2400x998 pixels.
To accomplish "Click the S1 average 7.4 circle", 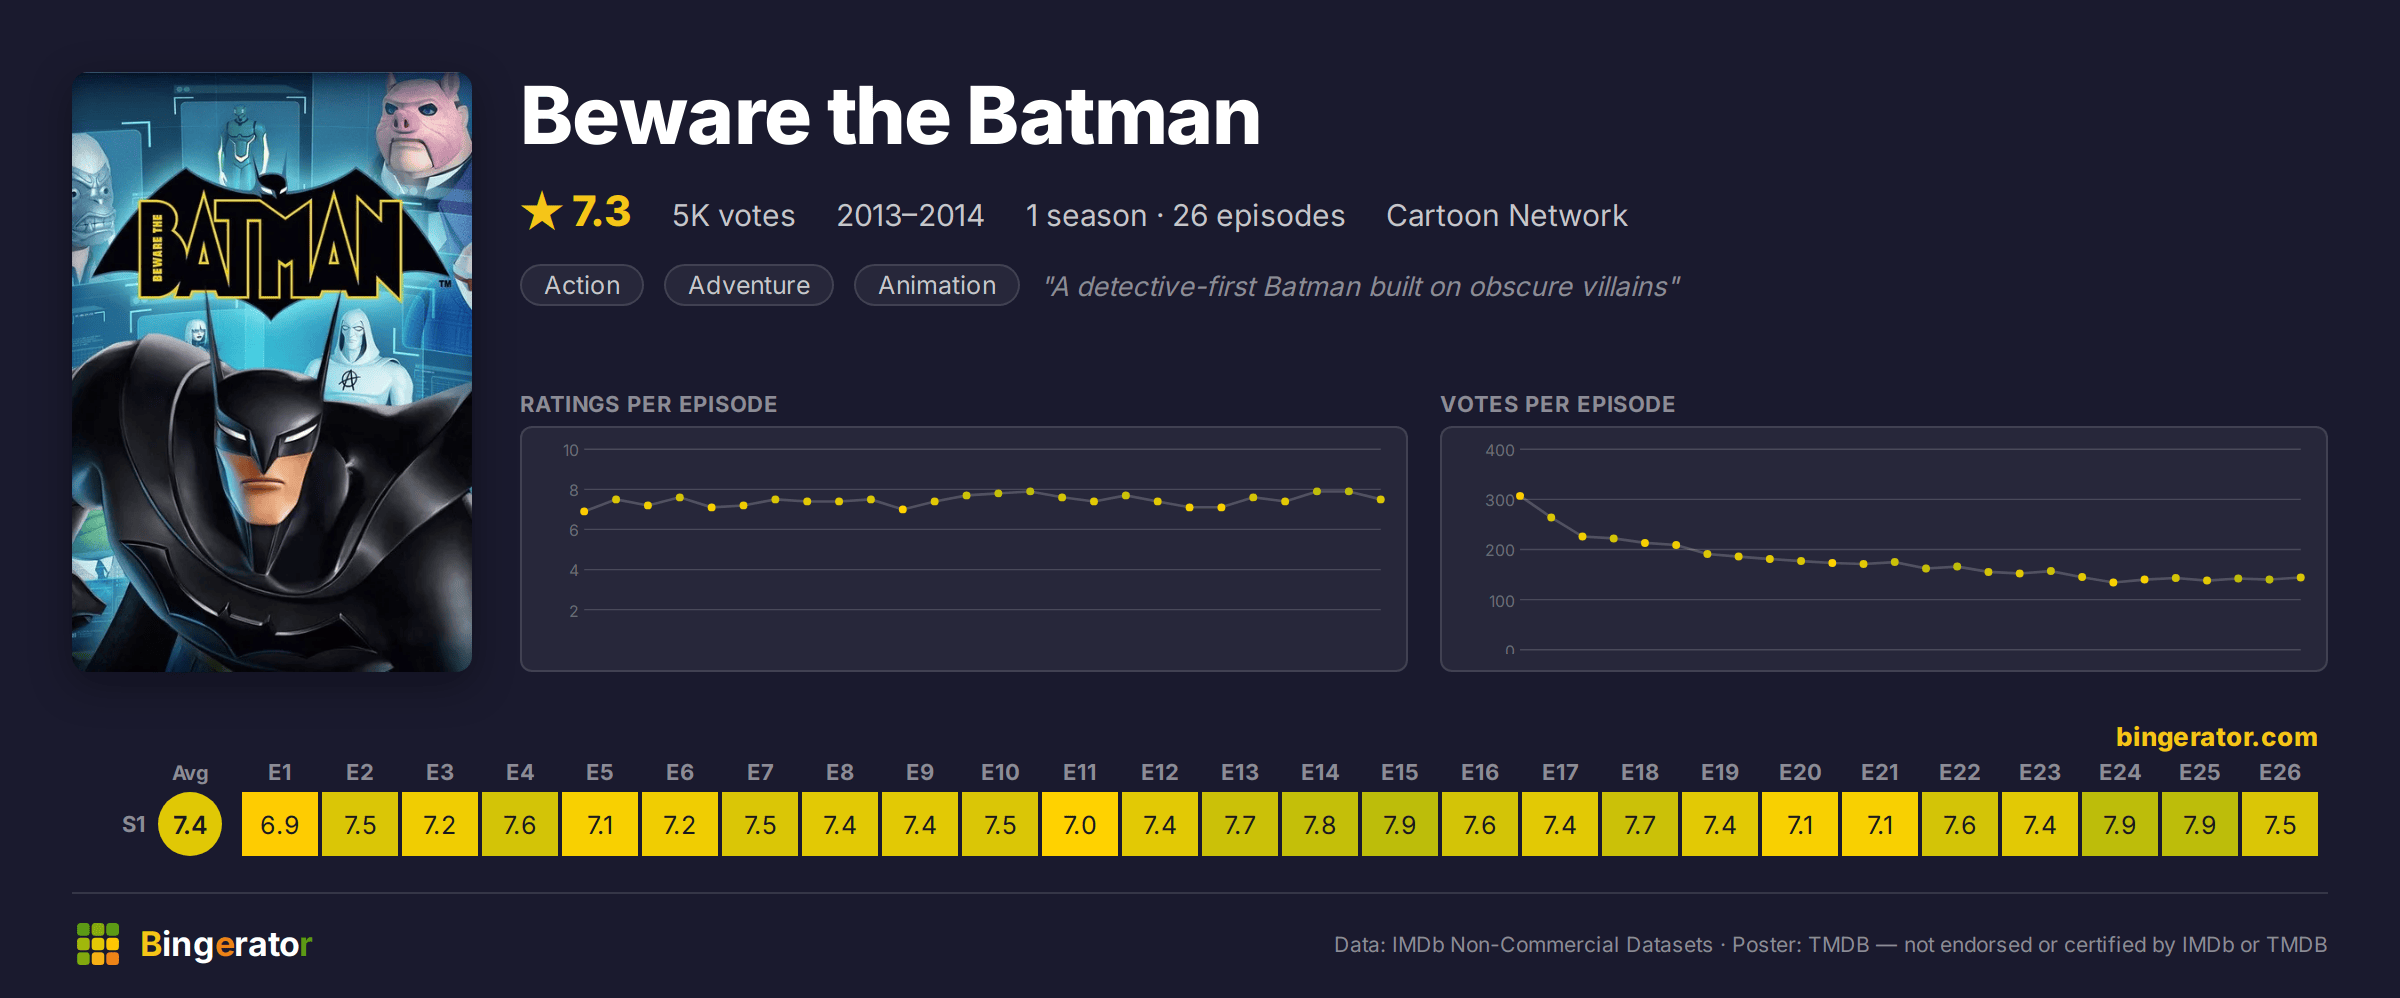I will (190, 824).
